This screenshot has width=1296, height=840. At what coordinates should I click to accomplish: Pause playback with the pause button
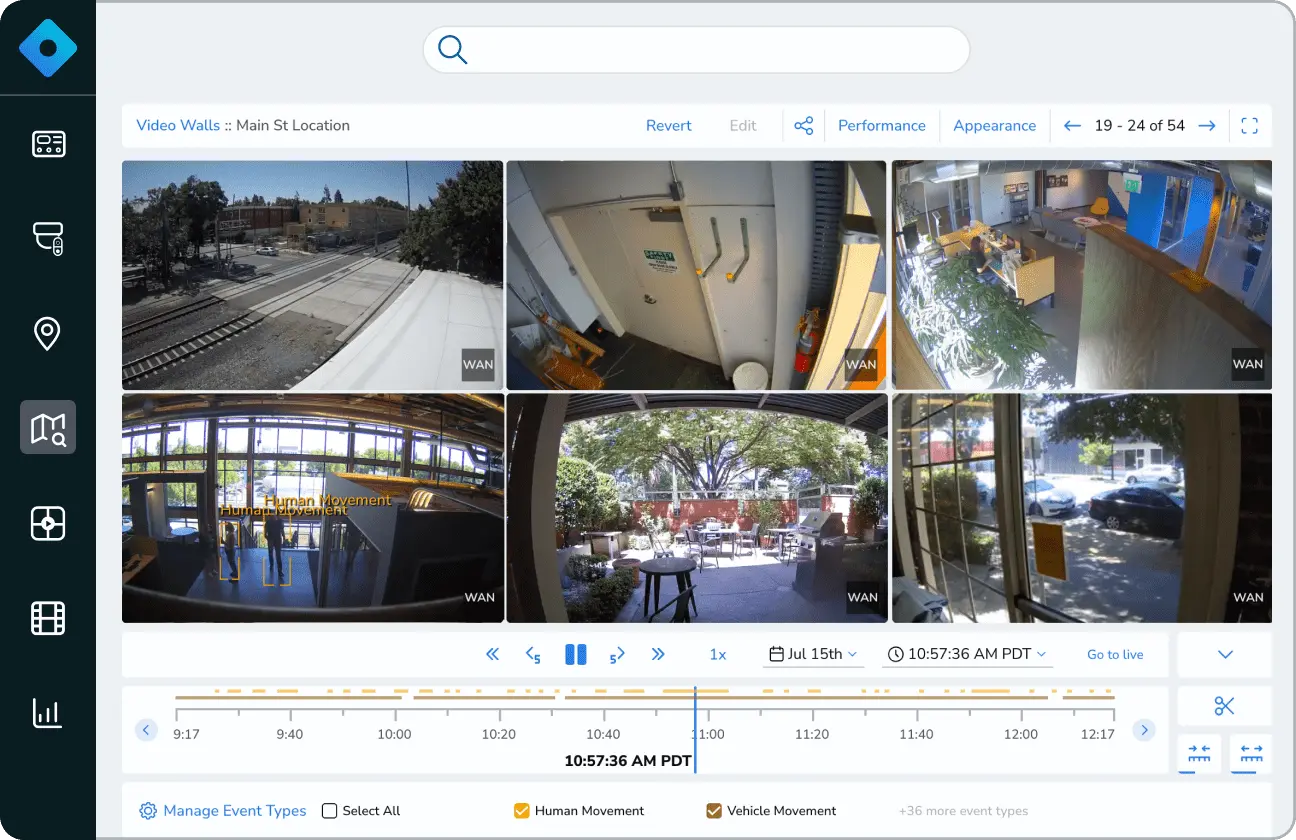[x=575, y=654]
